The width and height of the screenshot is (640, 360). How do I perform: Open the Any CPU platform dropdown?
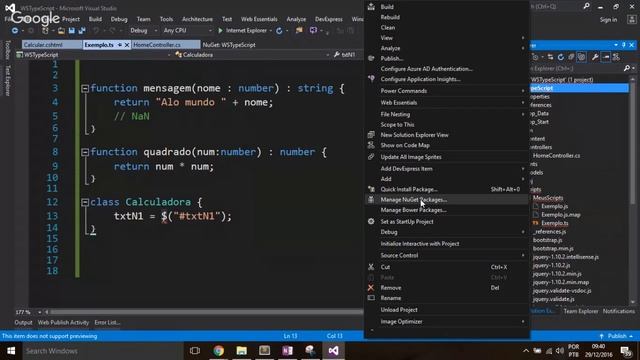pos(187,31)
